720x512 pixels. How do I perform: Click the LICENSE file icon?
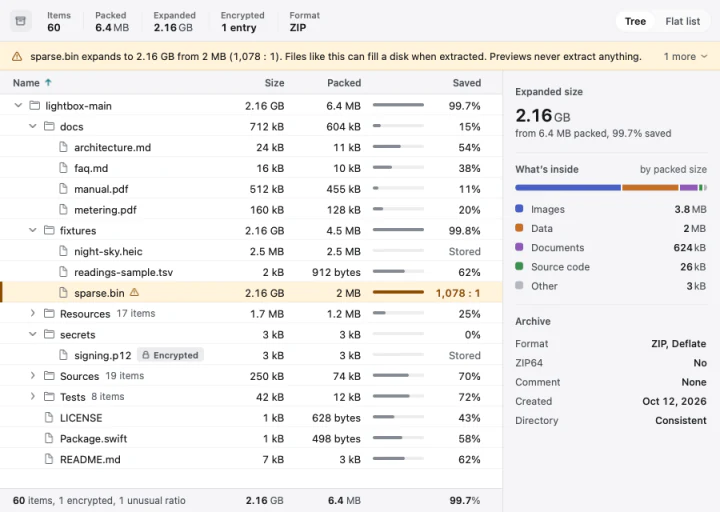pos(49,417)
